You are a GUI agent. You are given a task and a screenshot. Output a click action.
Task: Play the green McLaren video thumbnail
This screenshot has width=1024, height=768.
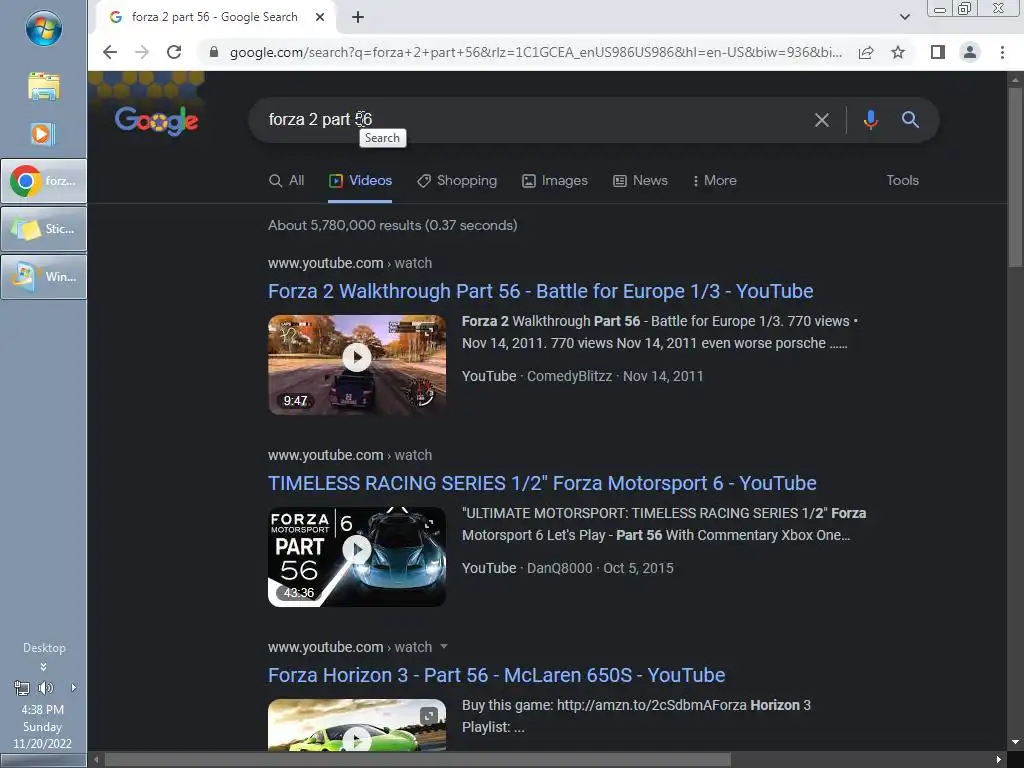point(357,725)
